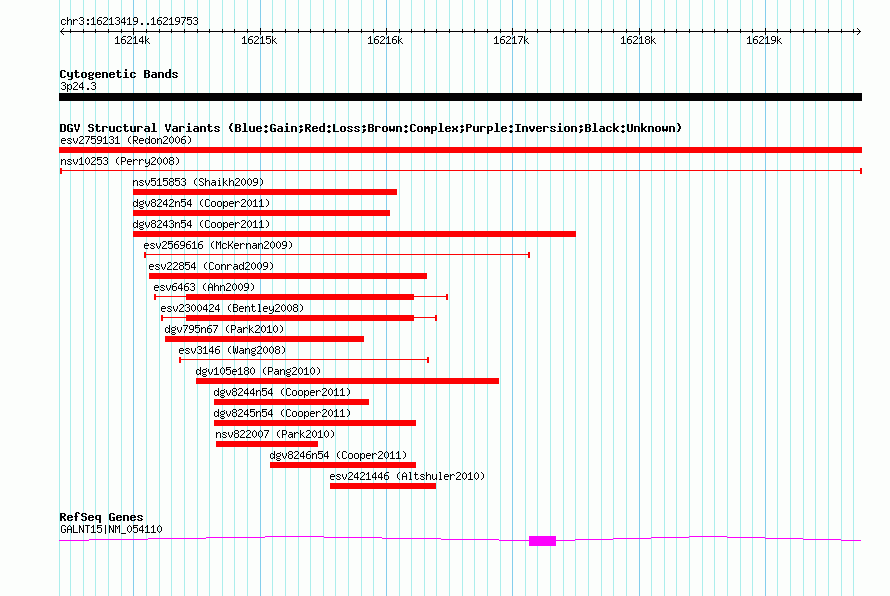Viewport: 890px width, 596px height.
Task: Click the esv2759131 (Redon2006) label
Action: (x=126, y=140)
